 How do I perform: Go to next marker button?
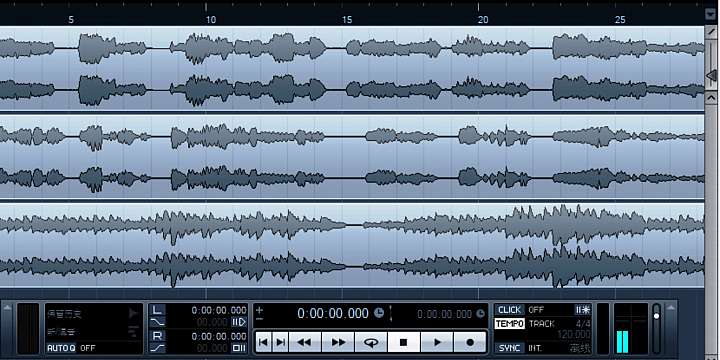pos(281,342)
